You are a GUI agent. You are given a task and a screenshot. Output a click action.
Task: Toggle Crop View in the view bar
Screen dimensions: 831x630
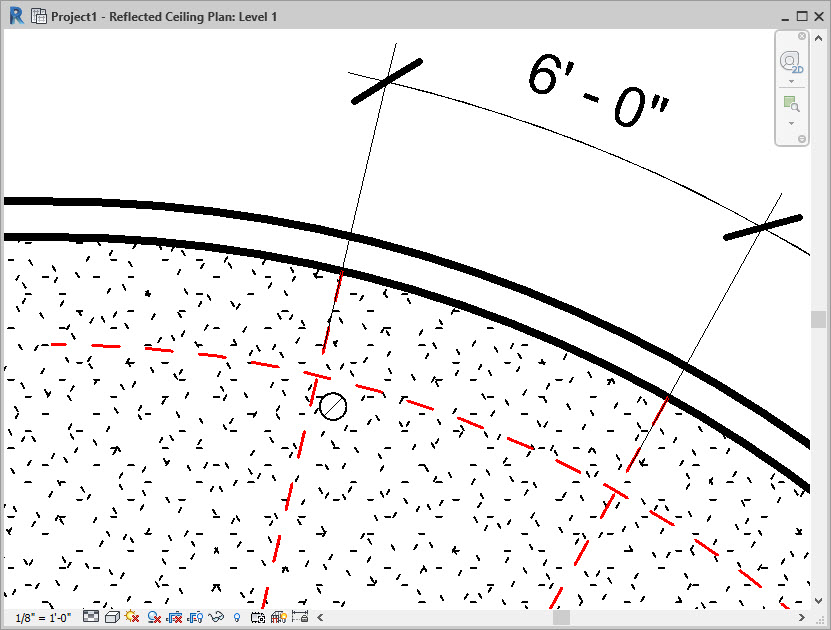point(174,618)
